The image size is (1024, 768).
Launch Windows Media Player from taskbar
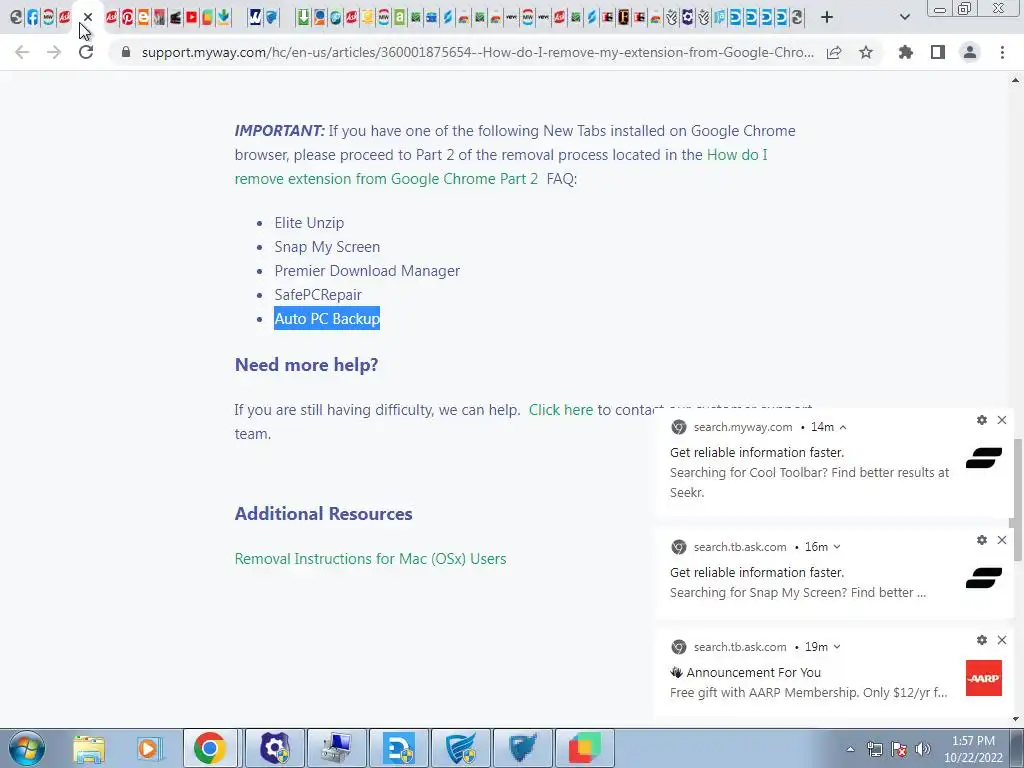tap(149, 748)
